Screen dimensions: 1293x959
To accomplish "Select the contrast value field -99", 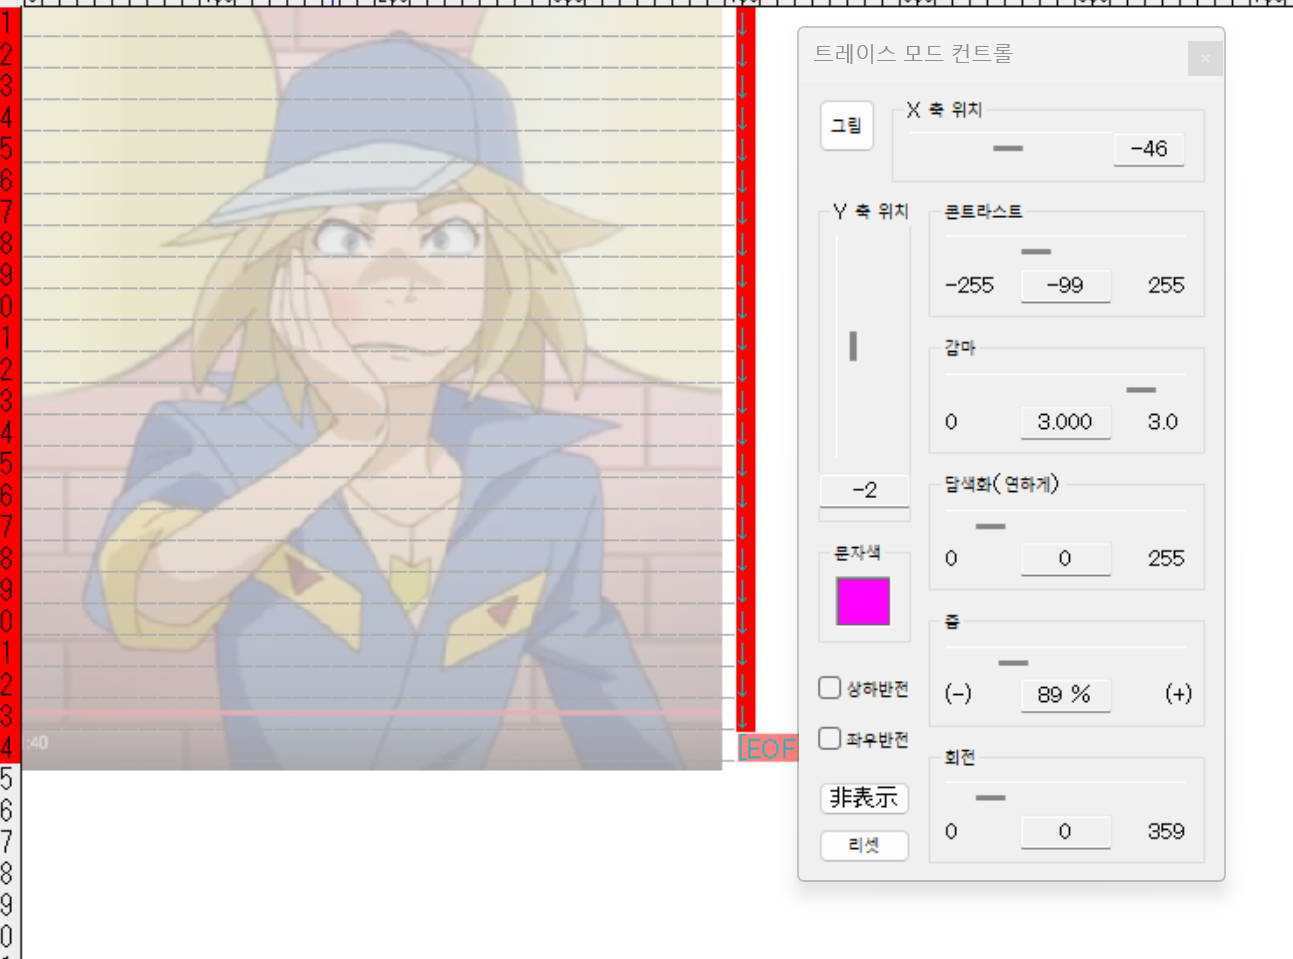I will point(1065,286).
